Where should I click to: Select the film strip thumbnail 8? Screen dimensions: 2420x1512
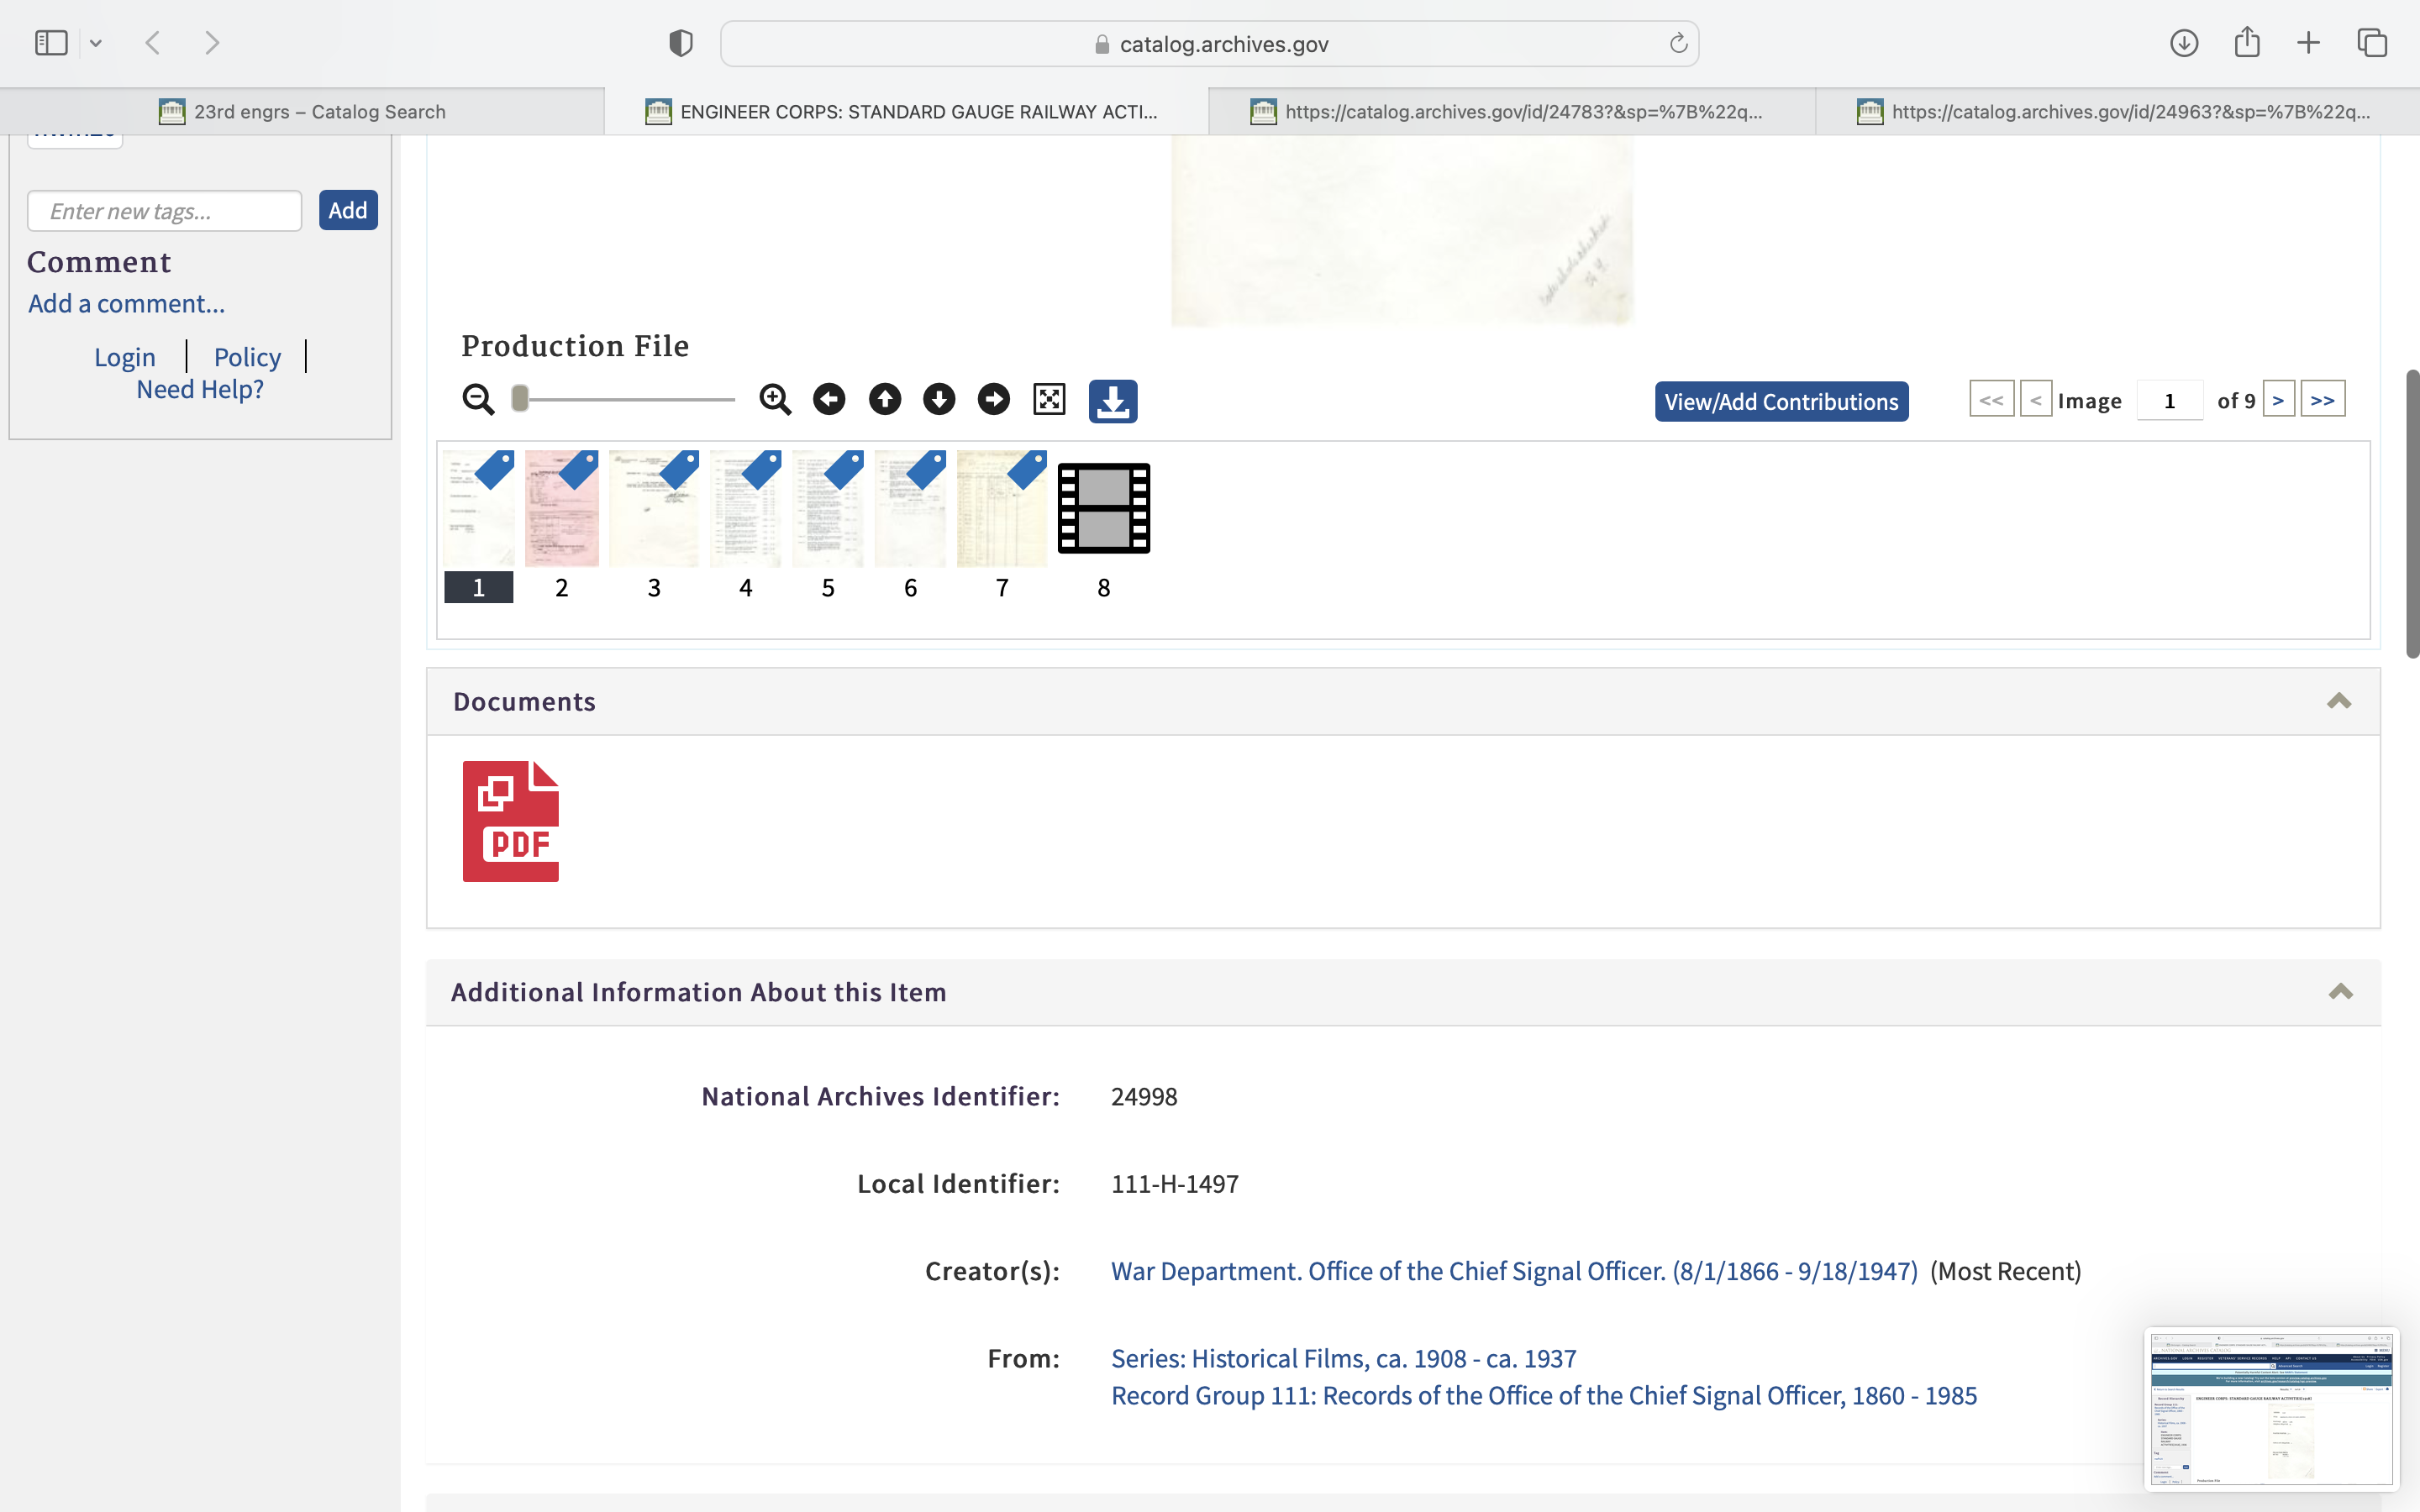[x=1103, y=508]
